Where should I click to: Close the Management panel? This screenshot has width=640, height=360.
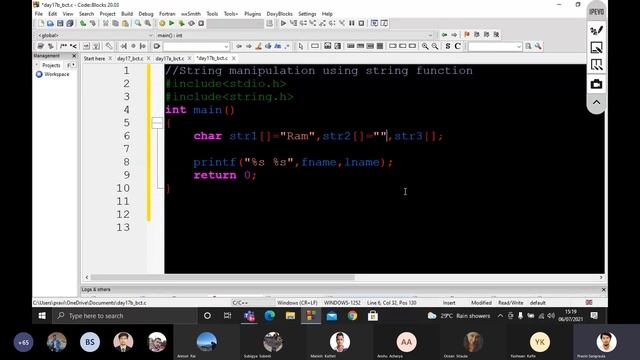click(74, 56)
